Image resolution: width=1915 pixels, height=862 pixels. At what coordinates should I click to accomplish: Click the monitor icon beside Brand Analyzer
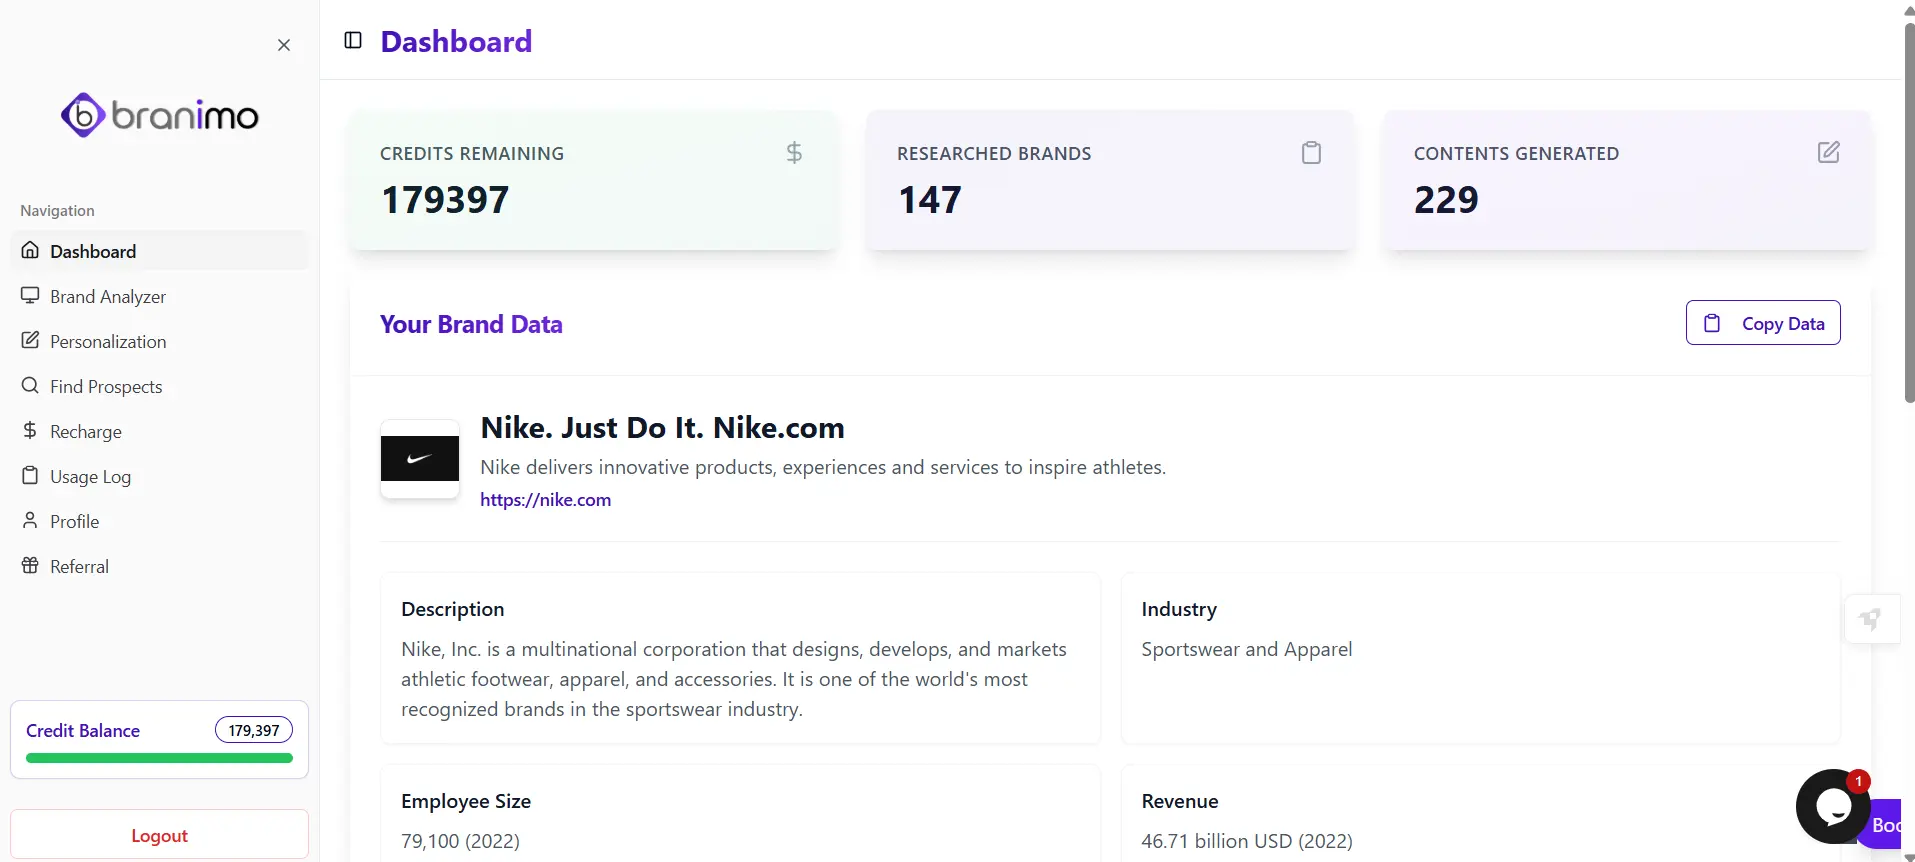31,295
